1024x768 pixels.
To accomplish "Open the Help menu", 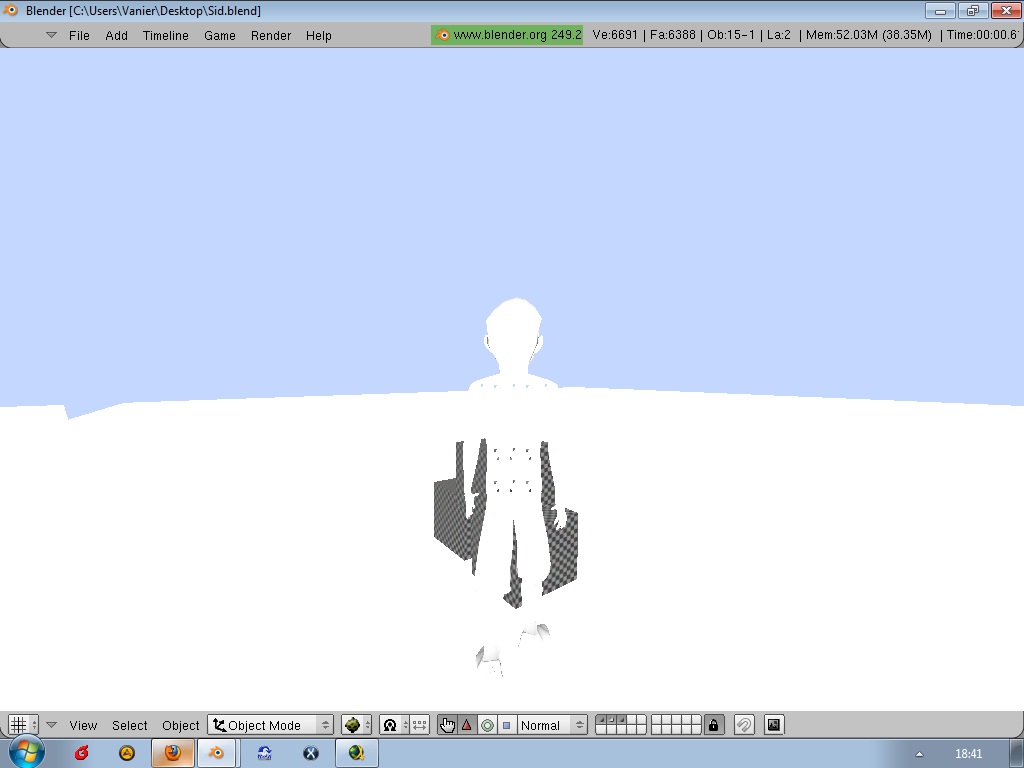I will coord(319,35).
